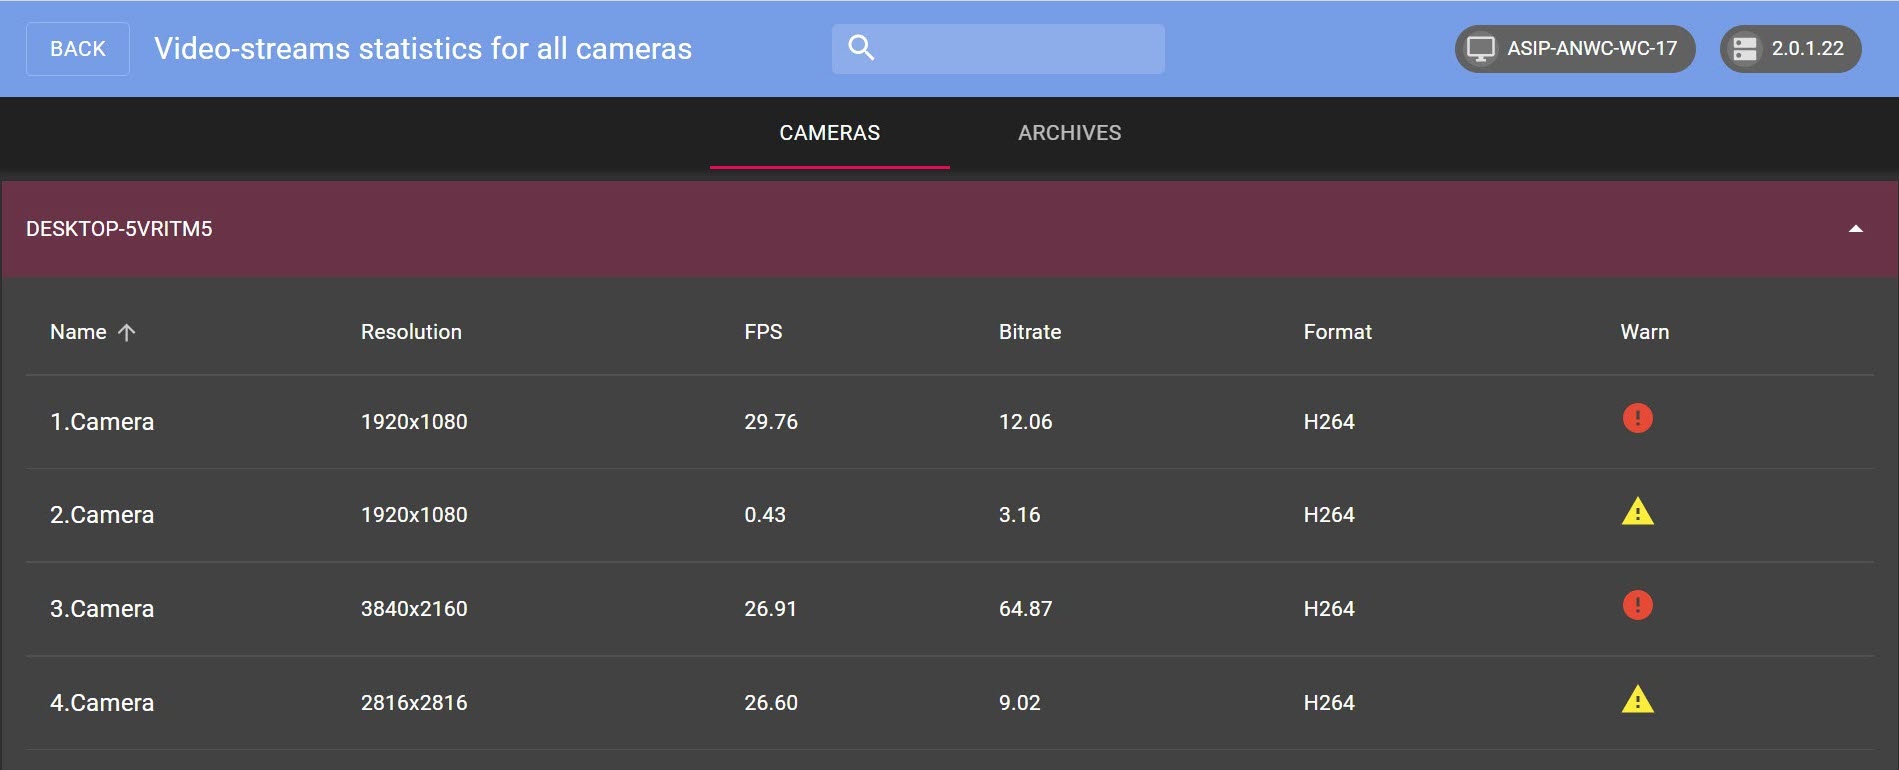Click the red error icon for 1.Camera
The width and height of the screenshot is (1899, 770).
(x=1637, y=418)
